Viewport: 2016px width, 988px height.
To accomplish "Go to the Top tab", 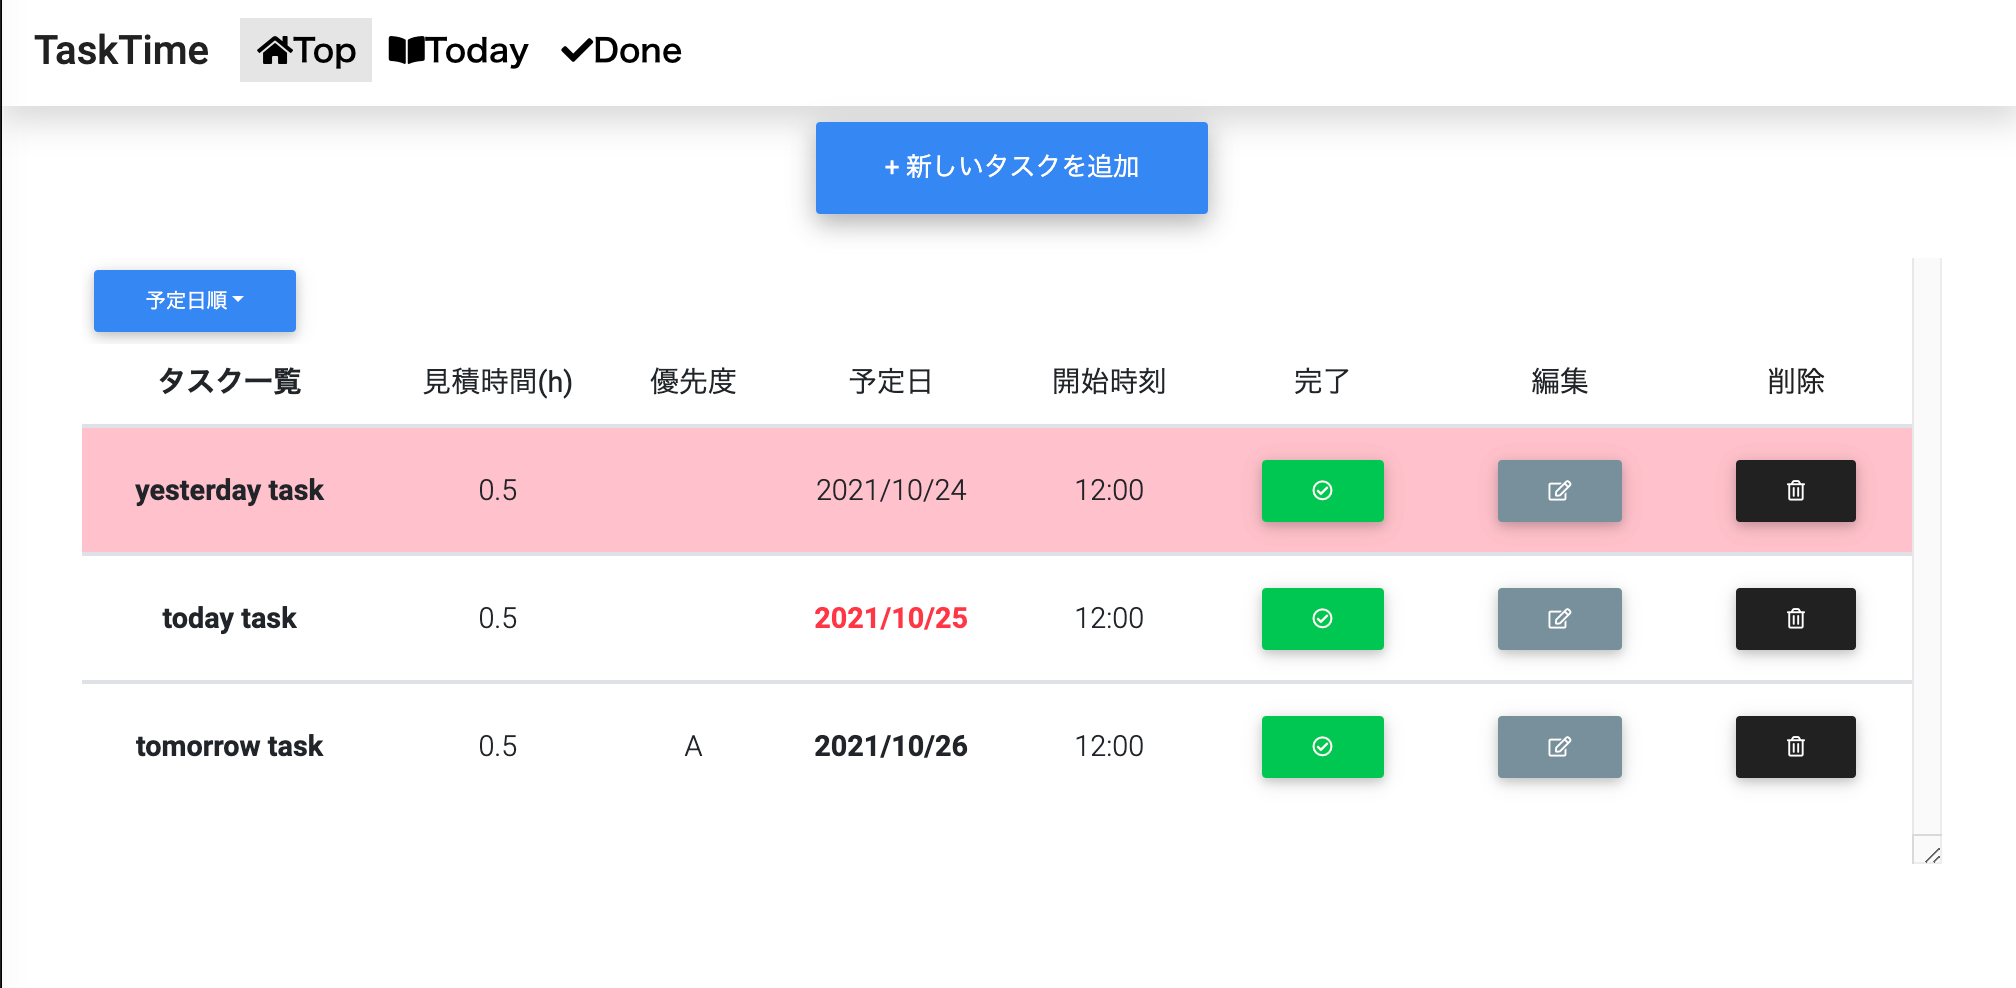I will tap(306, 50).
